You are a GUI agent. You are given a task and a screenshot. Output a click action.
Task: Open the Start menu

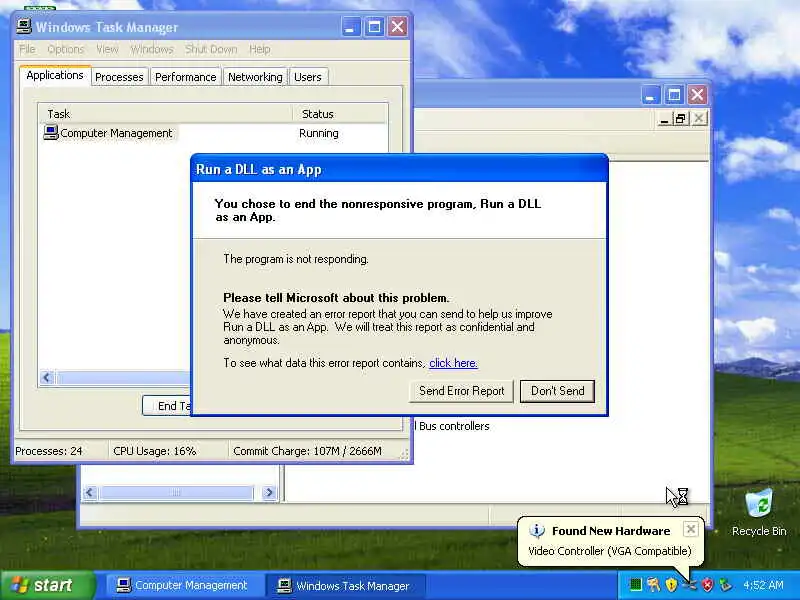(x=47, y=585)
